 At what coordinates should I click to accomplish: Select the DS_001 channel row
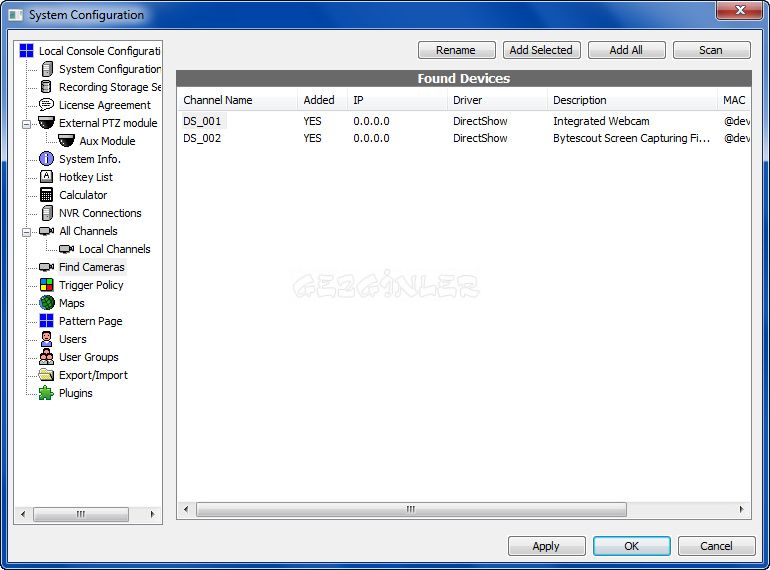point(464,121)
